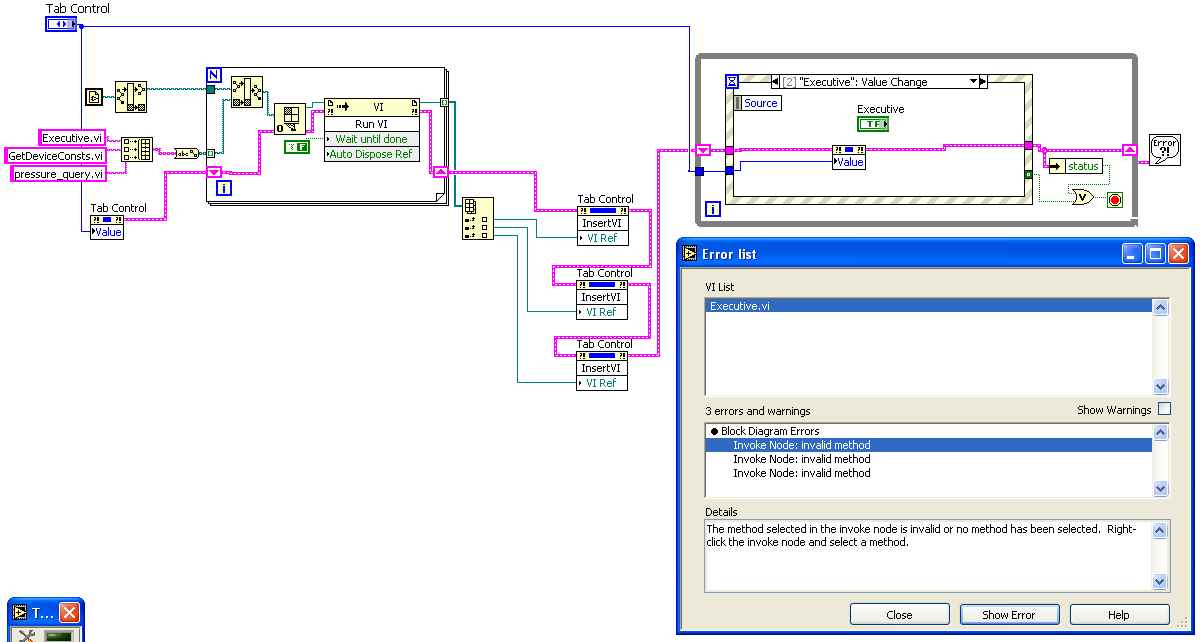Go to next event case arrow
The image size is (1200, 642).
983,82
